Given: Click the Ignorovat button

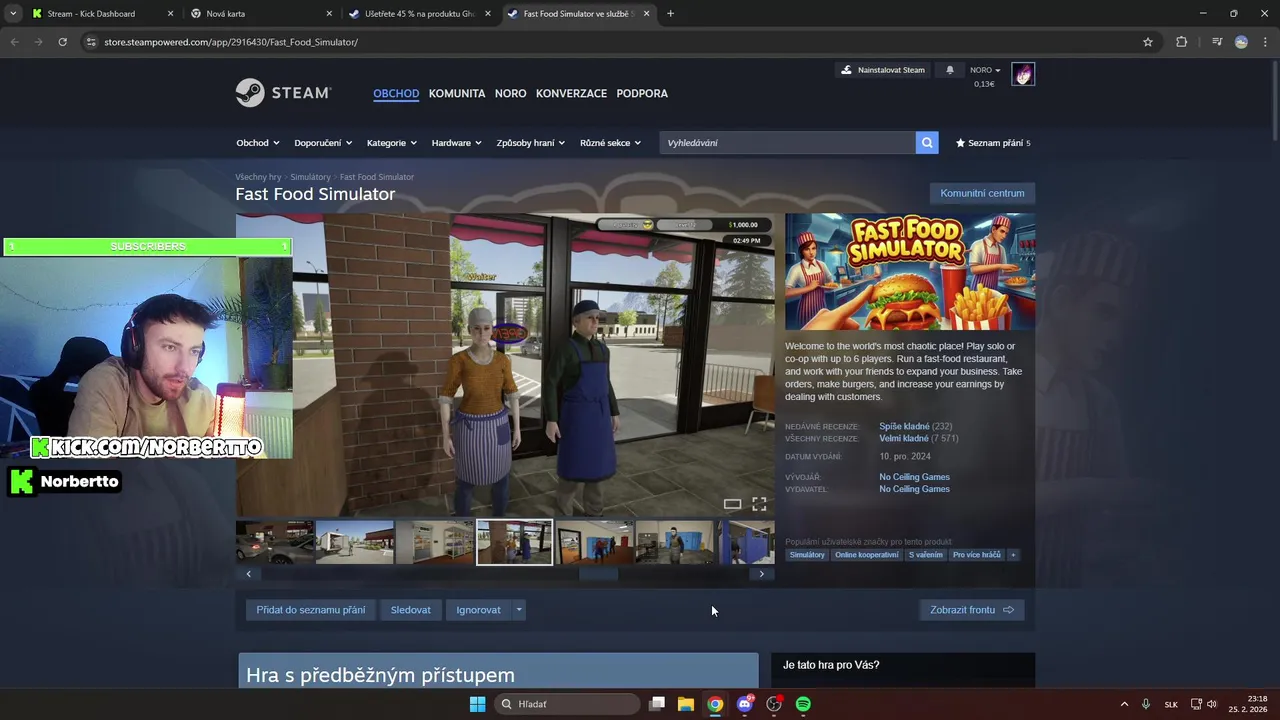Looking at the screenshot, I should point(478,610).
